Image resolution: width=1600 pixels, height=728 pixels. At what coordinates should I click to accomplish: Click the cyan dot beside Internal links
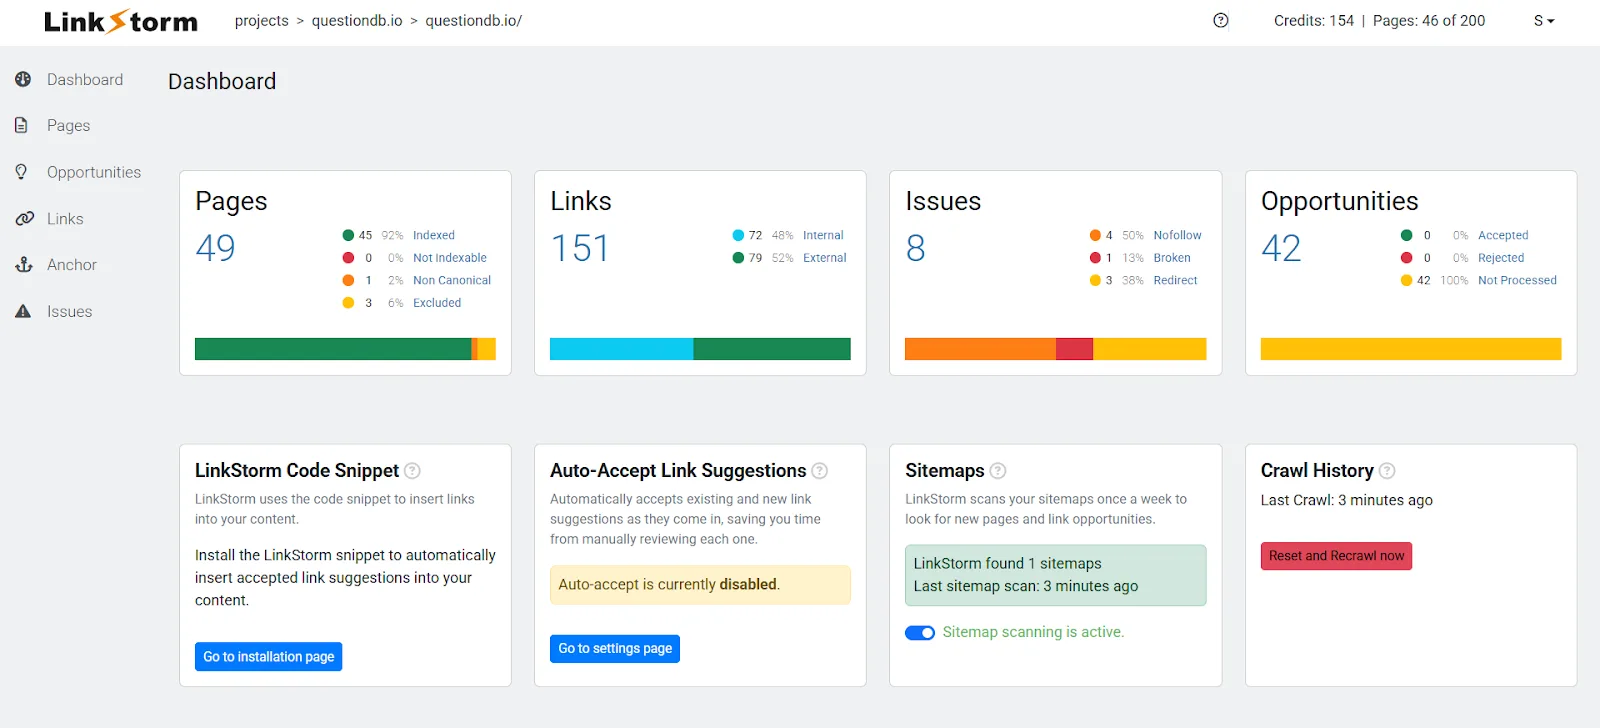[738, 235]
